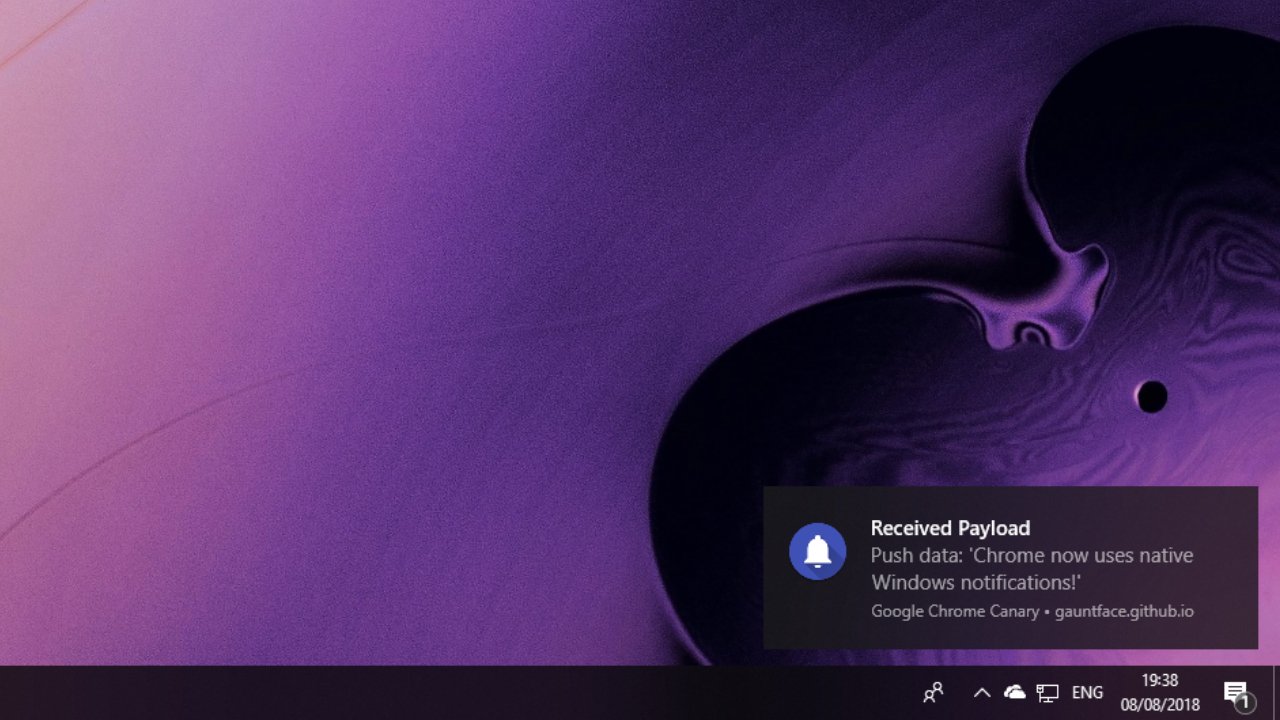1280x720 pixels.
Task: Open the network connection tray icon
Action: pyautogui.click(x=1047, y=692)
